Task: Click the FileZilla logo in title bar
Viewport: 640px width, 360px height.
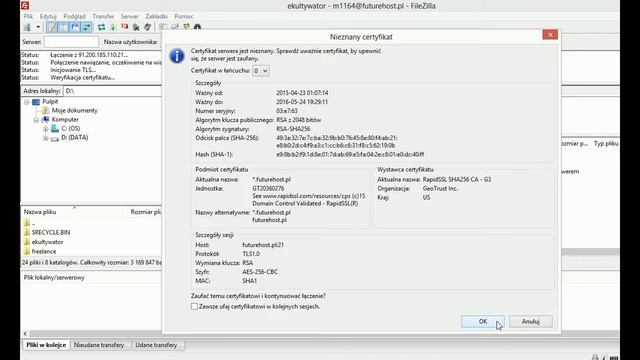Action: tap(24, 6)
